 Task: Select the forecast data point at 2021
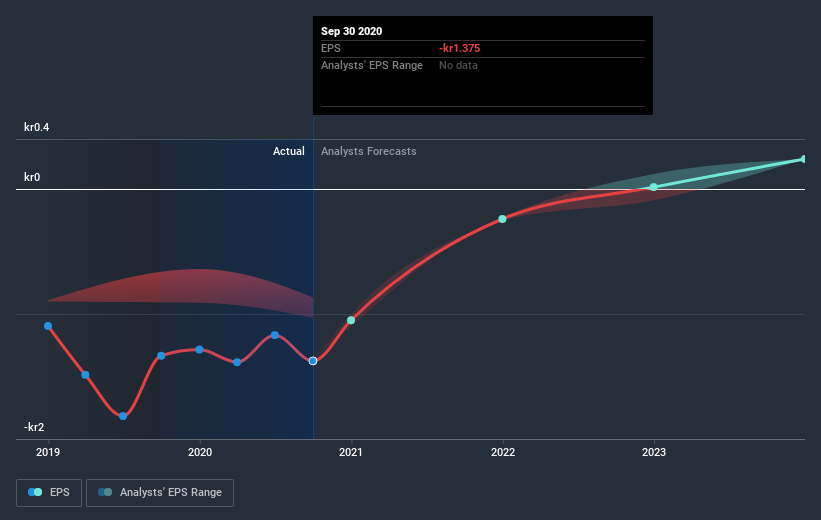[x=351, y=320]
